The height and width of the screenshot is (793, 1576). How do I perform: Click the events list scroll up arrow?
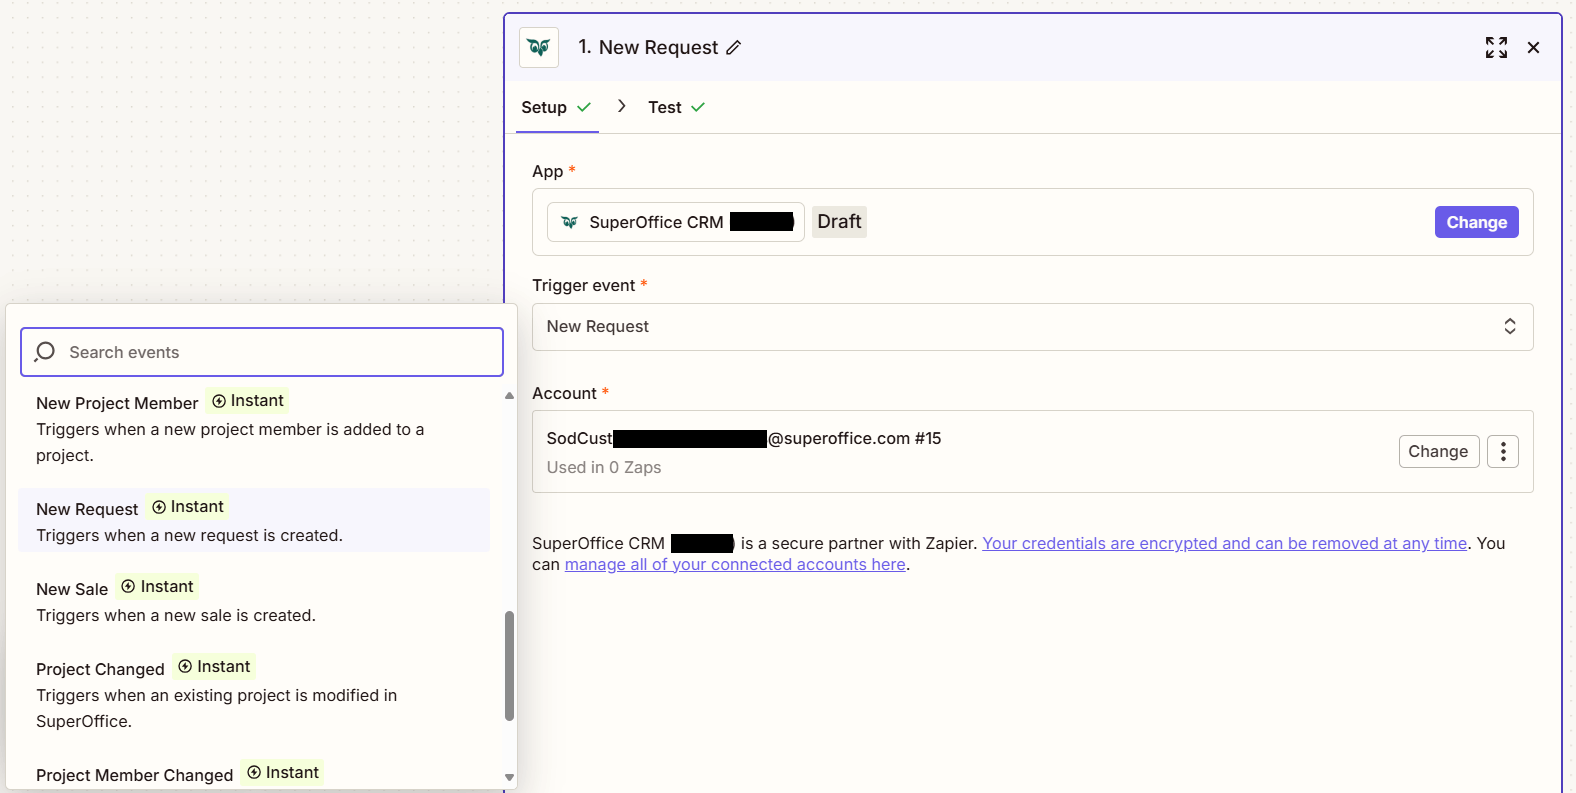[509, 396]
